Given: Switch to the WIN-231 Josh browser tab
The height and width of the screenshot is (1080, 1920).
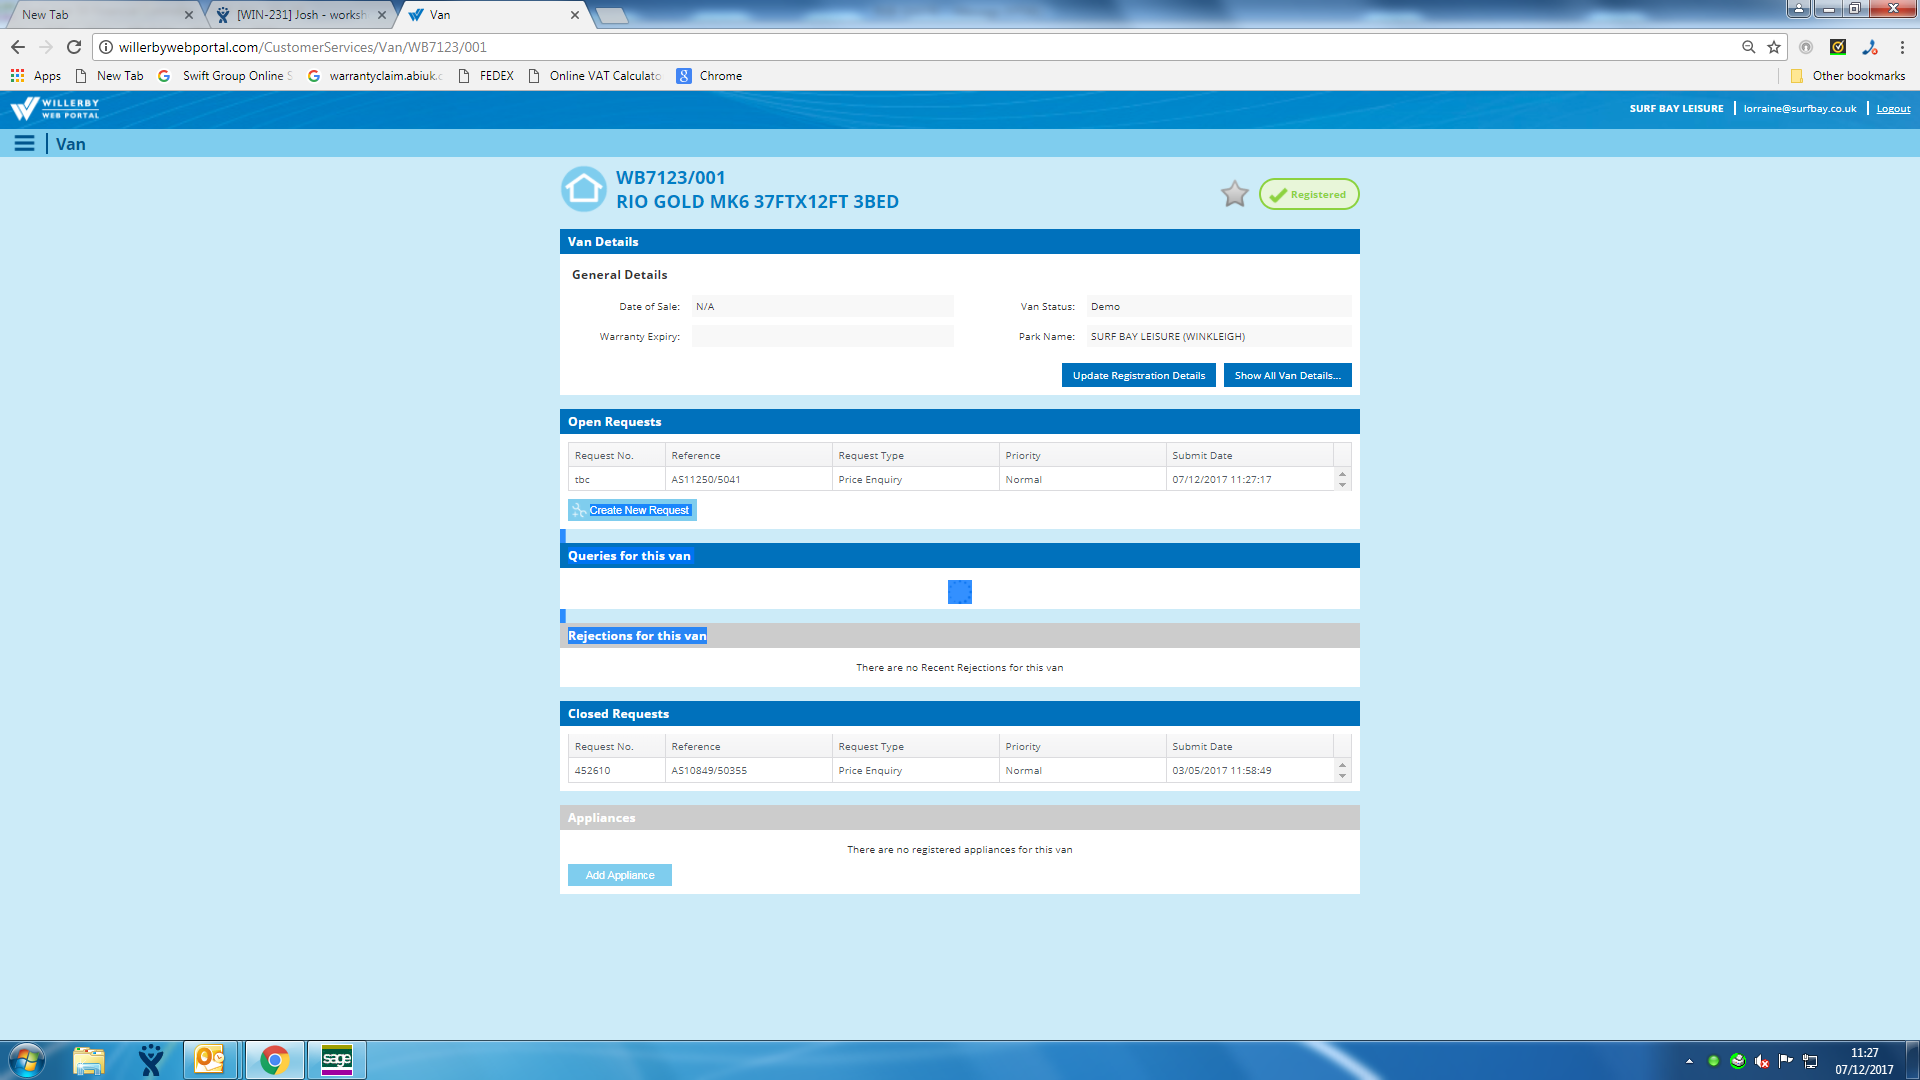Looking at the screenshot, I should [x=300, y=15].
